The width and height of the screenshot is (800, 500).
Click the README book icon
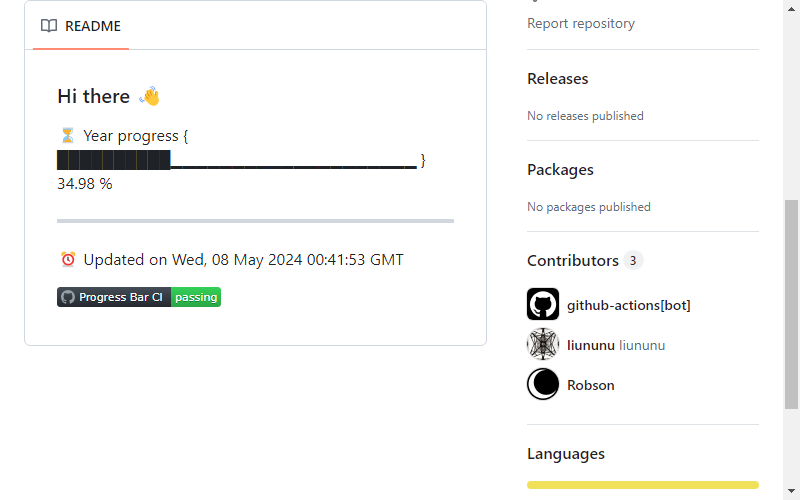(49, 26)
